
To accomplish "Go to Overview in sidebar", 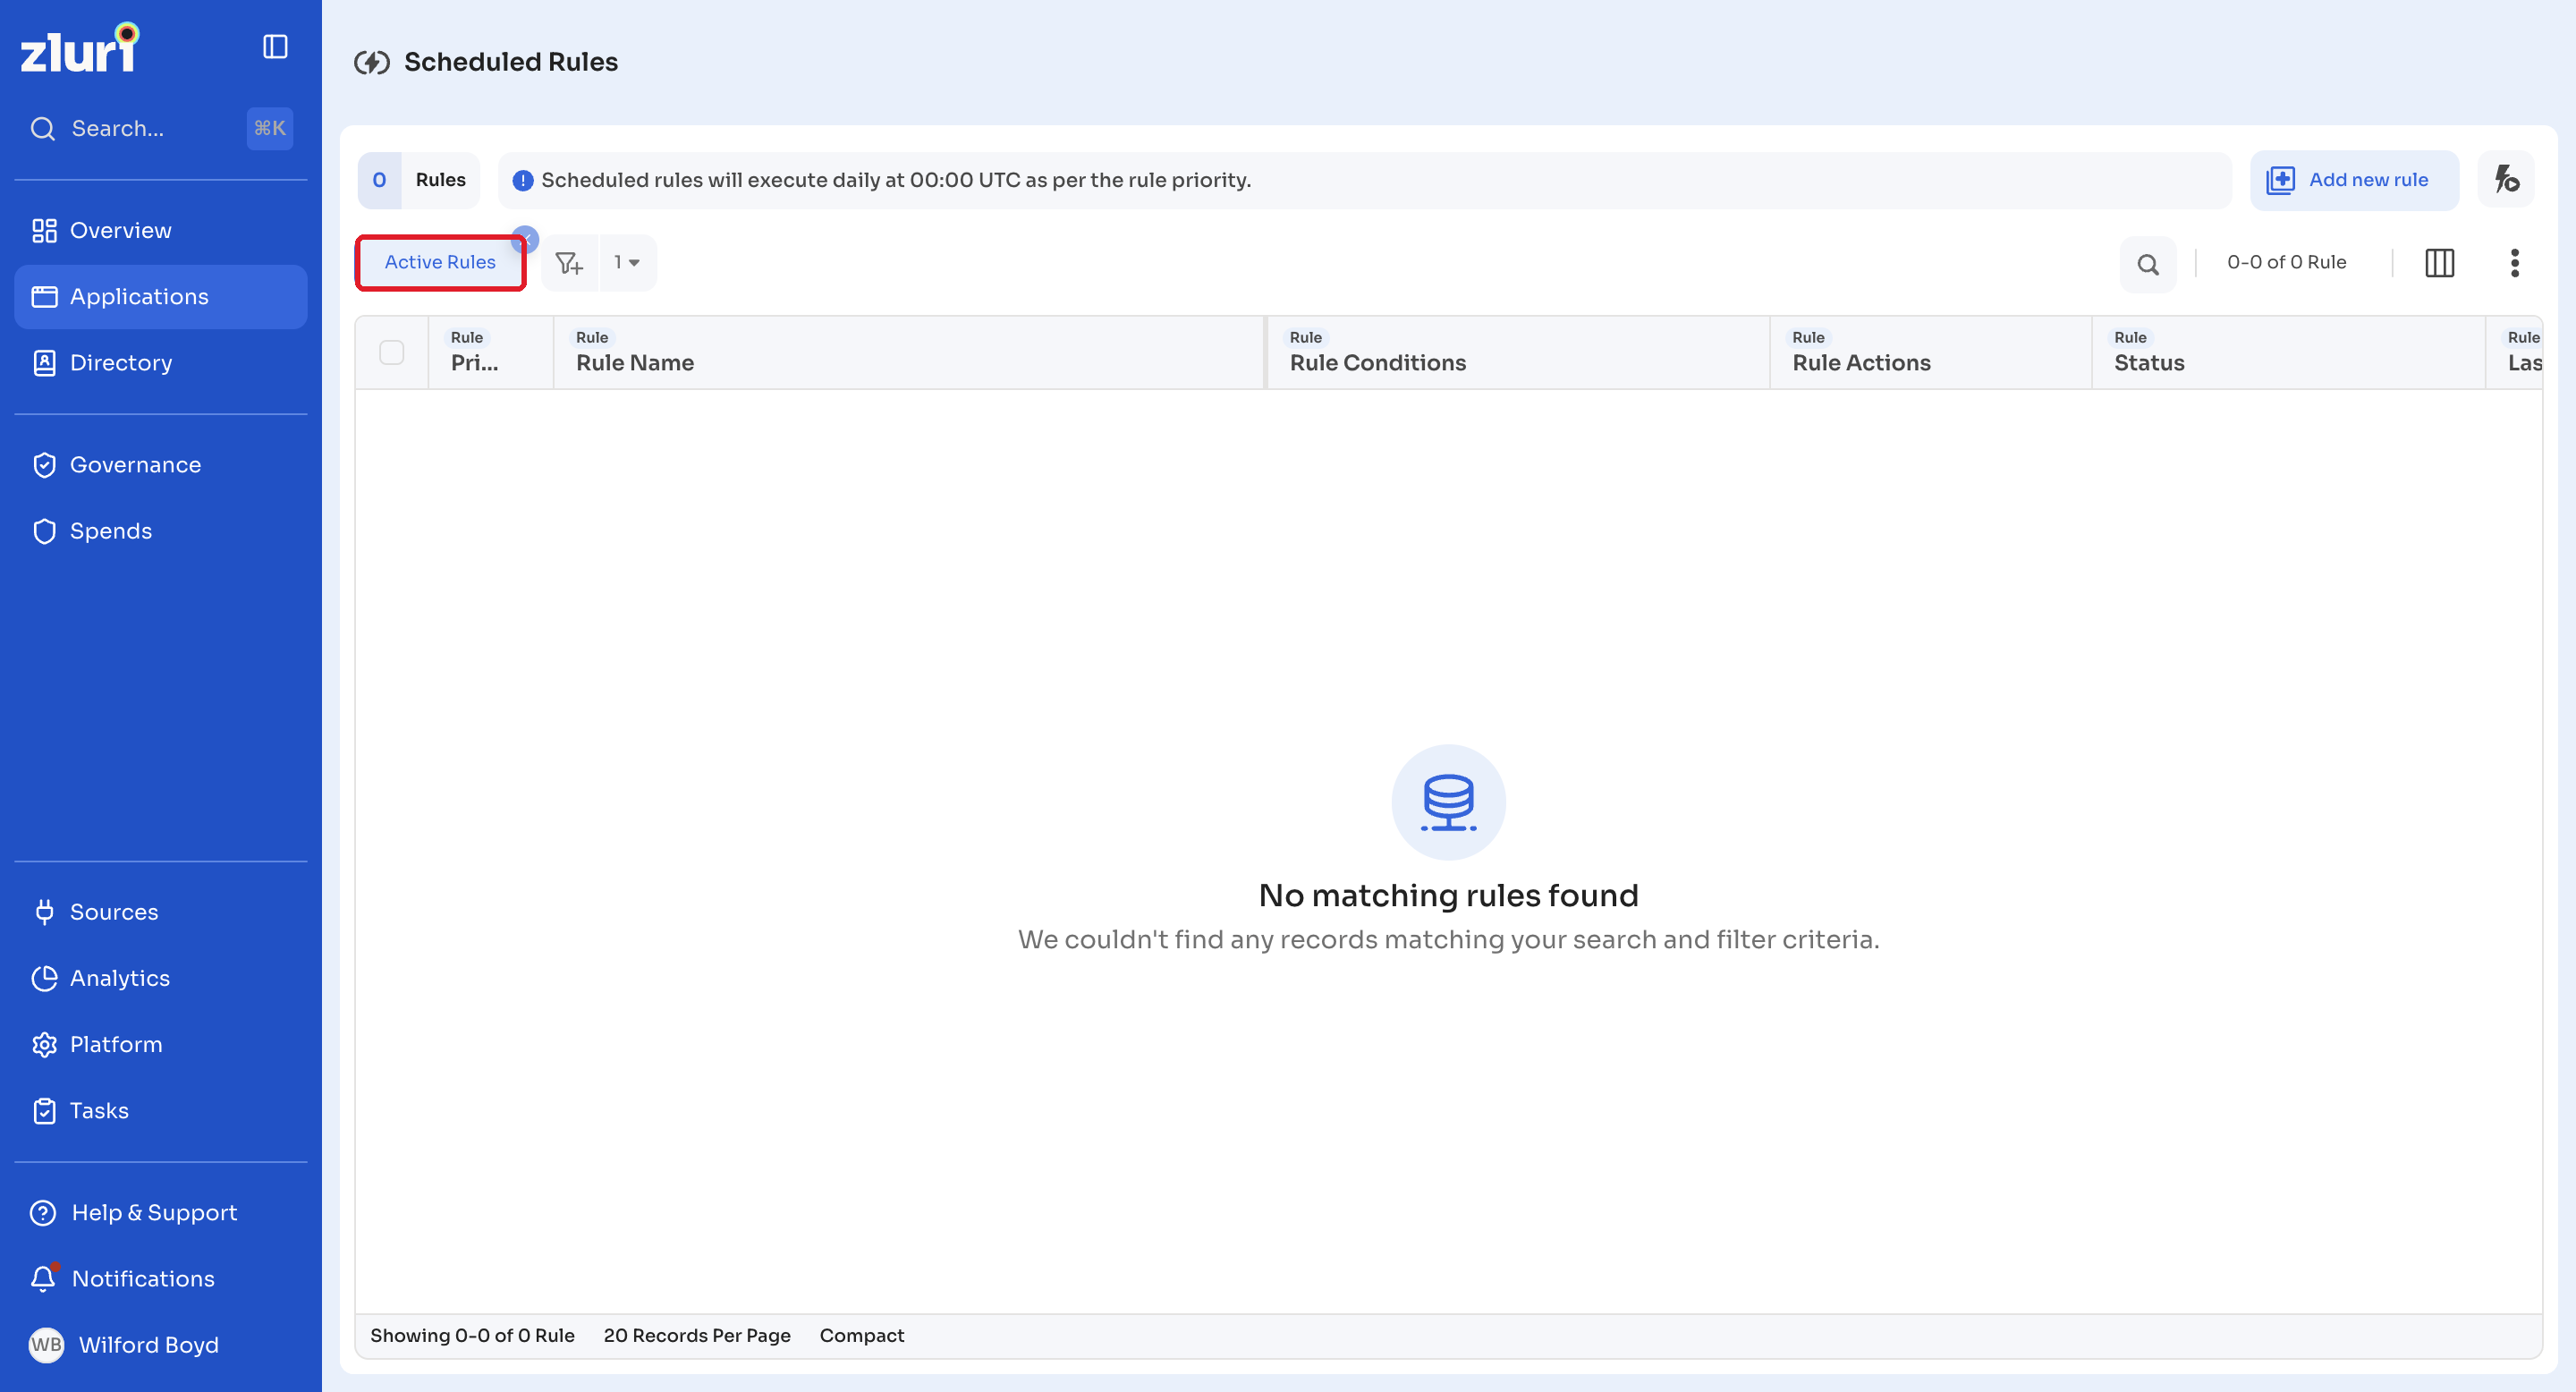I will 161,230.
